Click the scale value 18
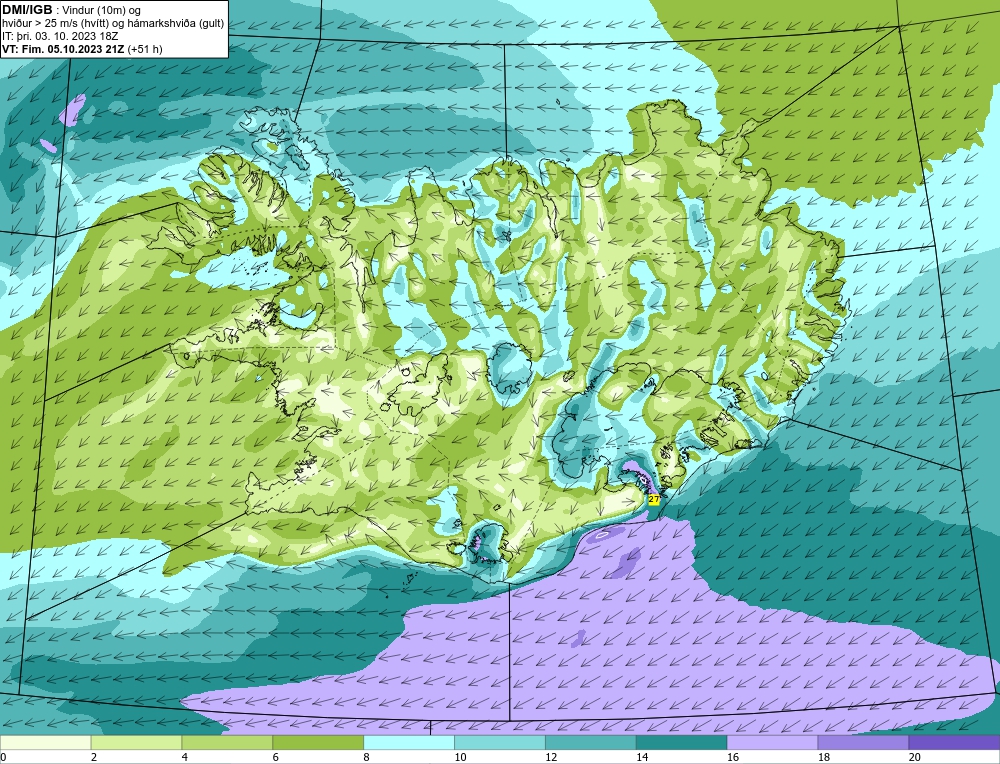 click(x=823, y=757)
